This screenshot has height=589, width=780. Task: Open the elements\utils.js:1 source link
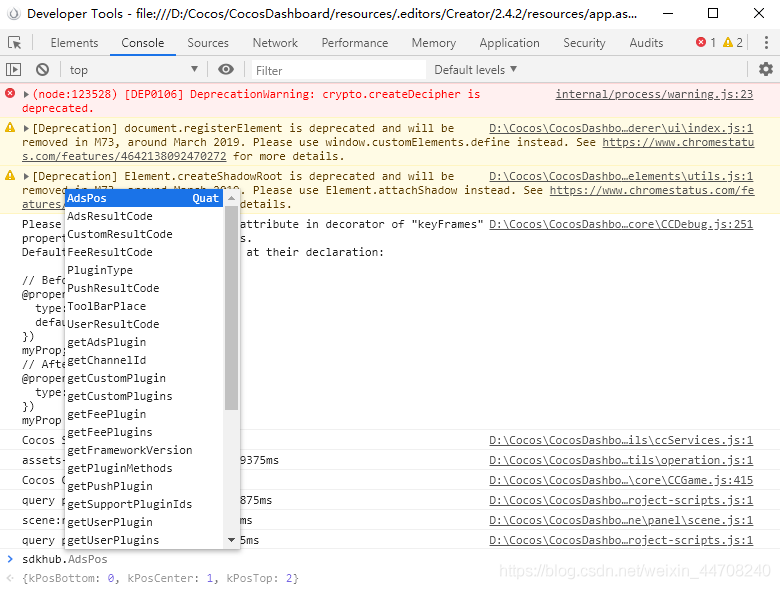pos(621,176)
